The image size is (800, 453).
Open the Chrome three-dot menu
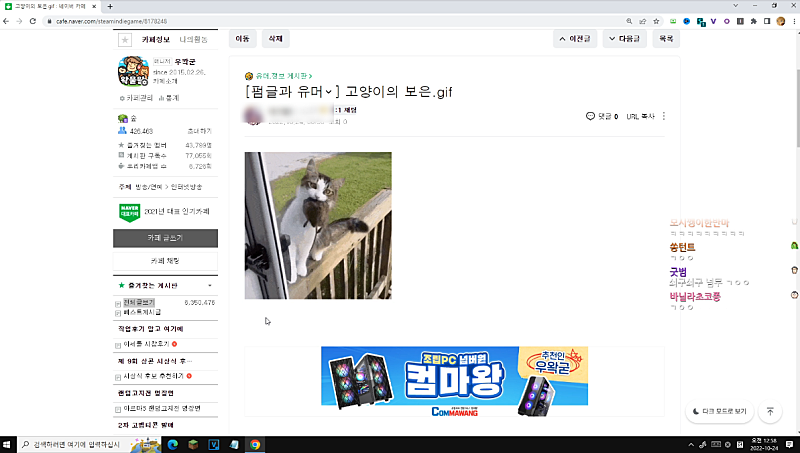click(x=794, y=21)
